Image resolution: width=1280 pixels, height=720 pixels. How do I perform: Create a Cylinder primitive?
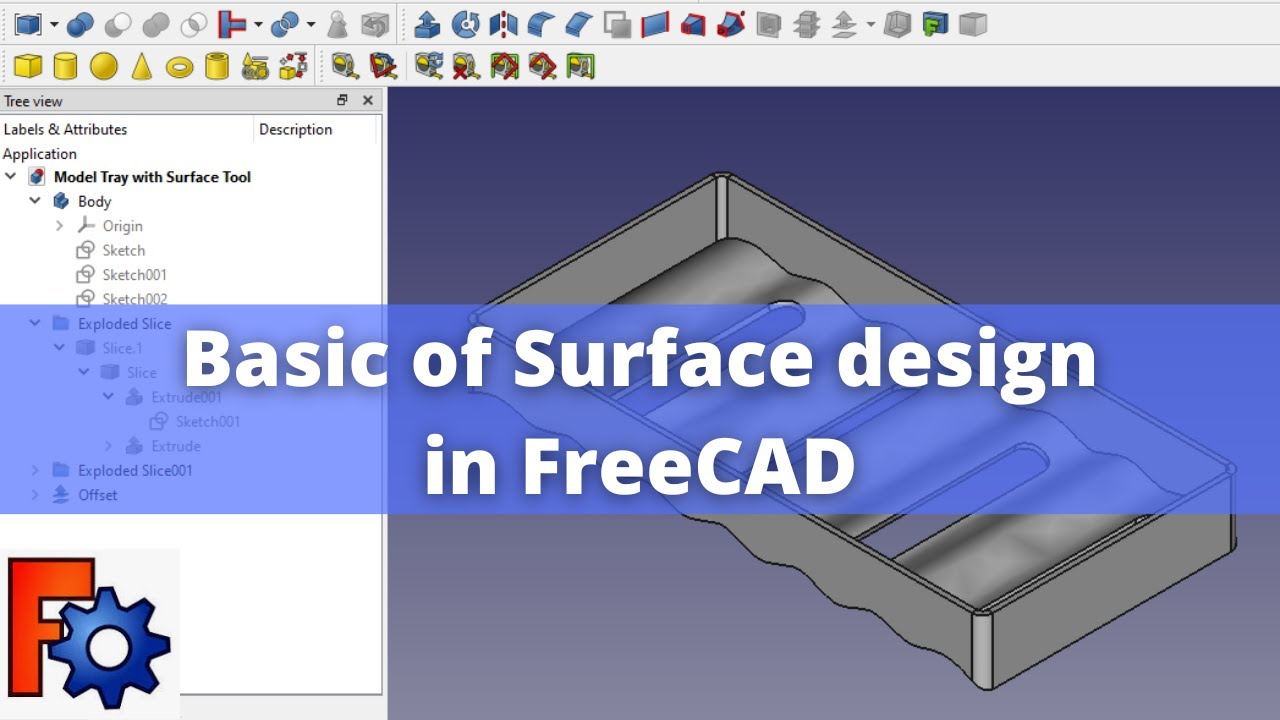click(x=65, y=66)
